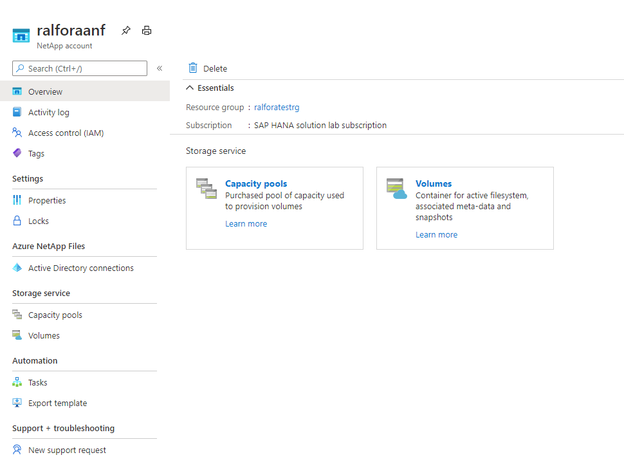Click the Properties icon under Settings

(17, 200)
